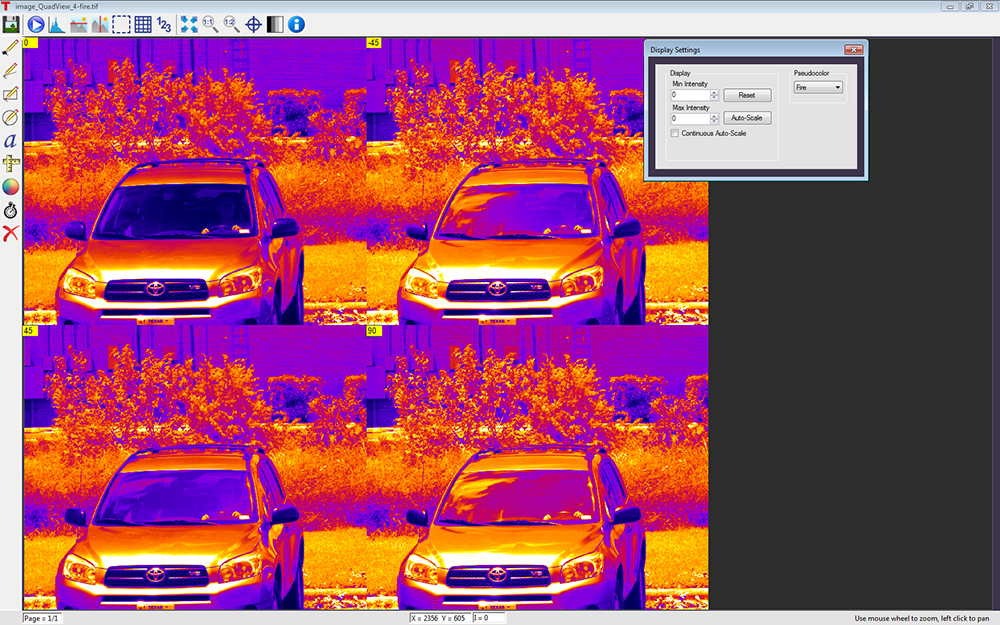Open the blue information icon
The image size is (1000, 625).
pos(297,24)
